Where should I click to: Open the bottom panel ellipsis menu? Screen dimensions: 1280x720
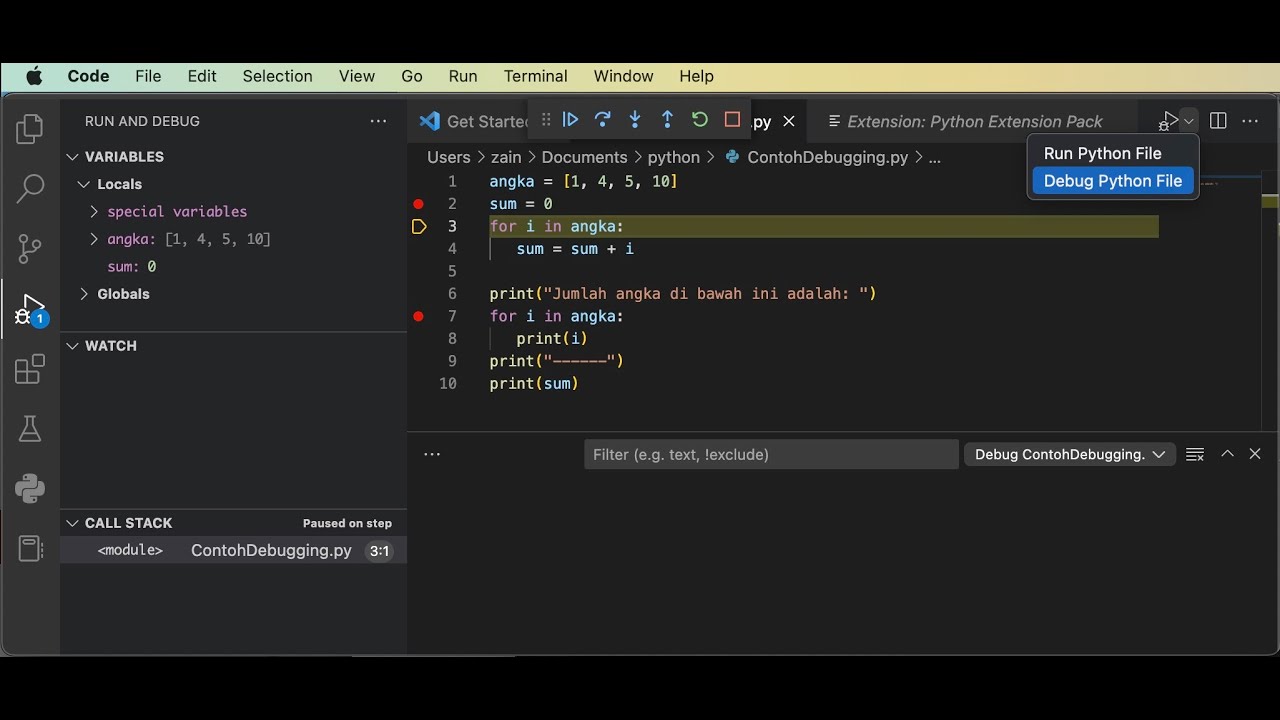[x=432, y=454]
